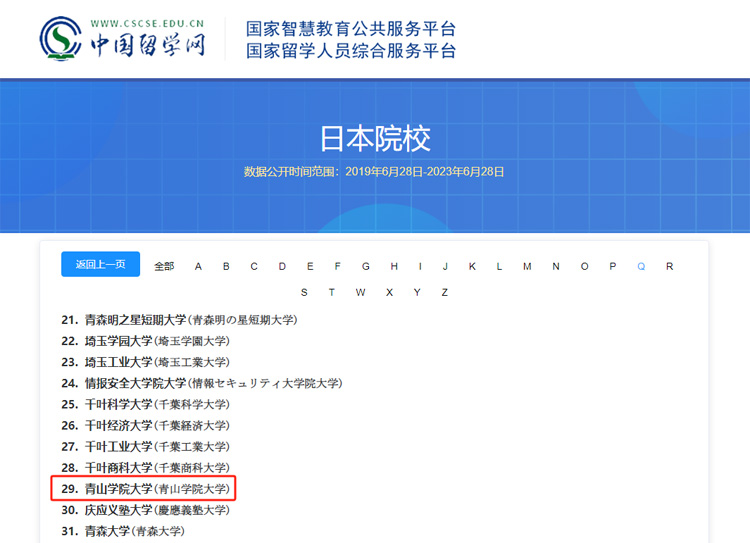Filter schools by letter B
This screenshot has width=750, height=543.
[x=226, y=266]
